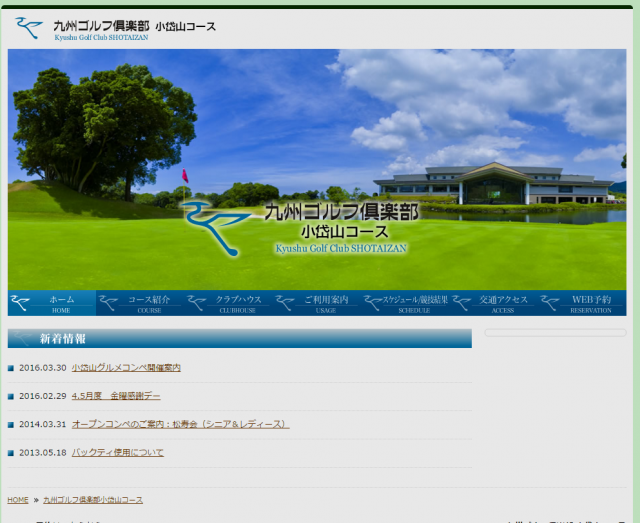Image resolution: width=640 pixels, height=523 pixels.
Task: Click the Kyushu Golf Club header logo
Action: click(115, 28)
